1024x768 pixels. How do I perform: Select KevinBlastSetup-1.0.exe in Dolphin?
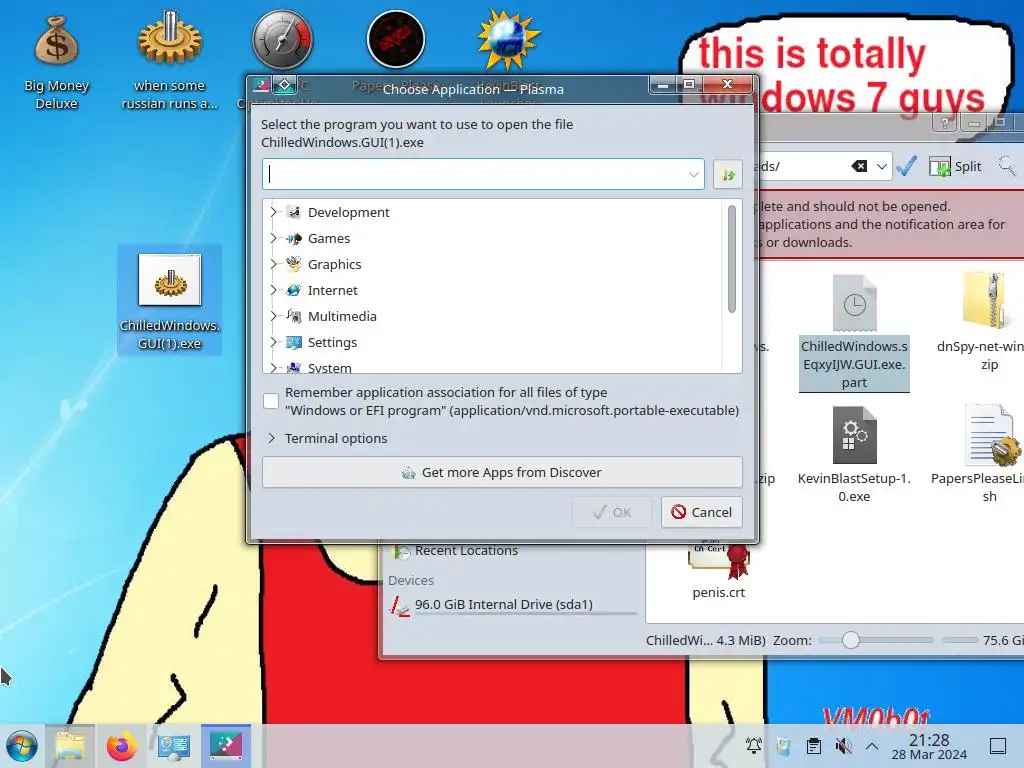coord(854,455)
